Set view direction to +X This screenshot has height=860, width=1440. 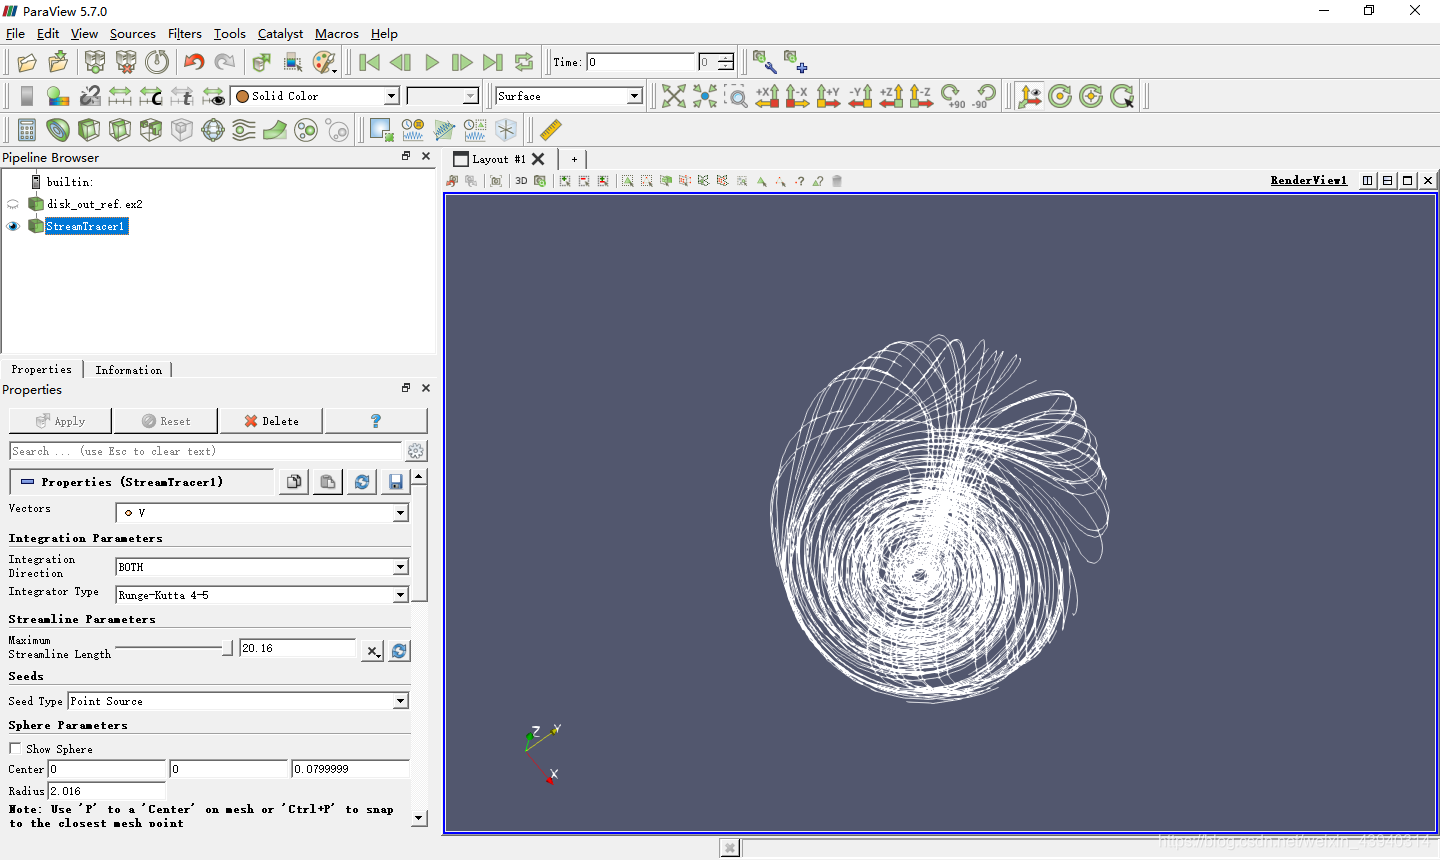[767, 96]
